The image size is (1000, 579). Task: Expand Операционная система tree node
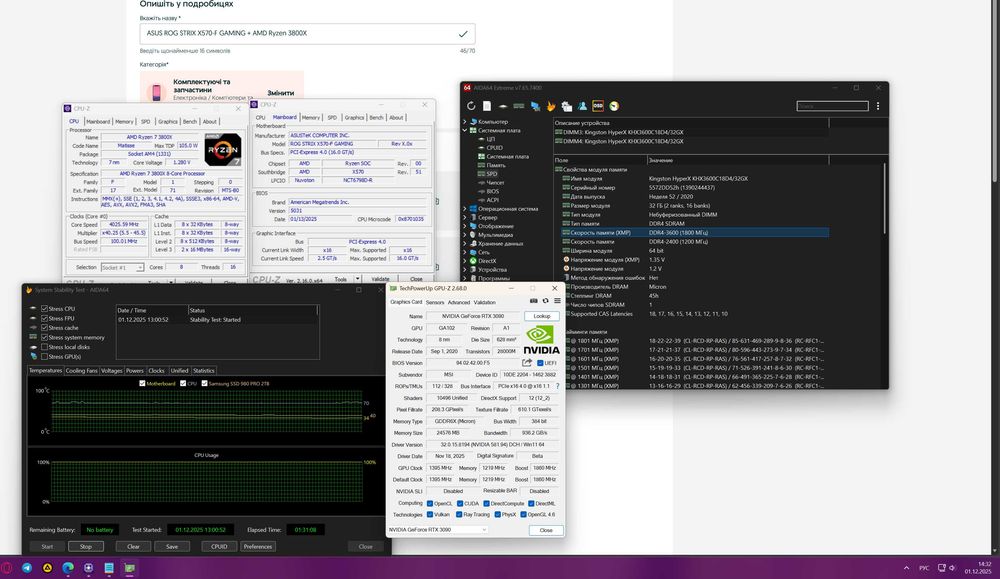pyautogui.click(x=464, y=209)
